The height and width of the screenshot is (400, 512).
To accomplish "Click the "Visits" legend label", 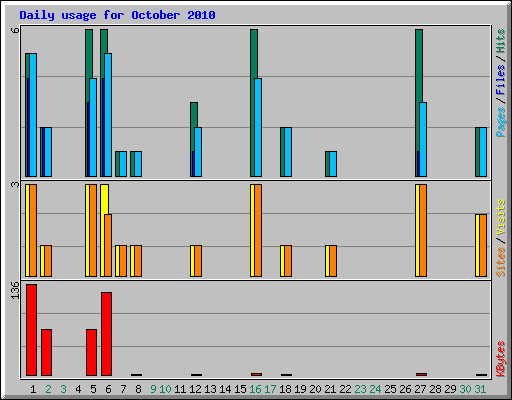I will click(x=501, y=217).
